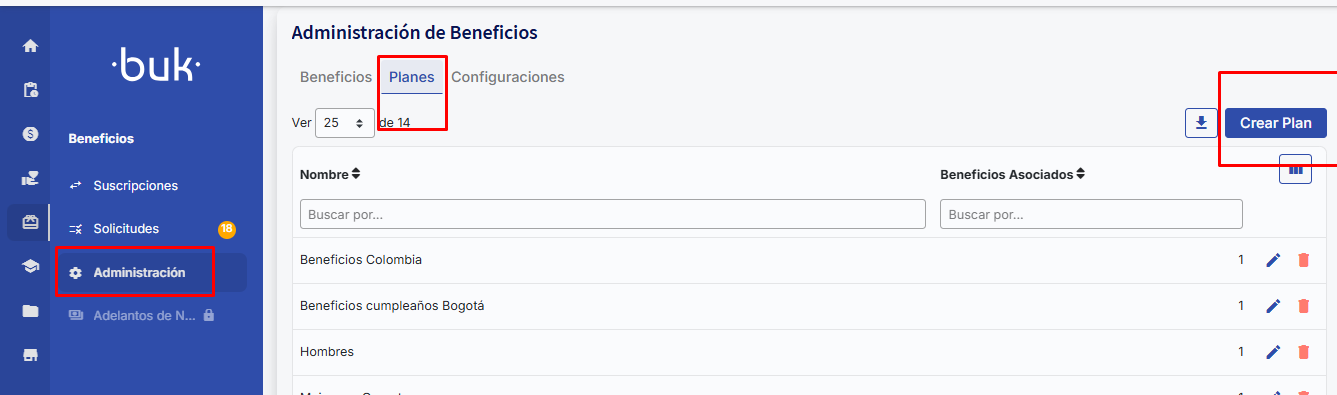The width and height of the screenshot is (1337, 395).
Task: Select the graduation cap training icon
Action: 30,266
